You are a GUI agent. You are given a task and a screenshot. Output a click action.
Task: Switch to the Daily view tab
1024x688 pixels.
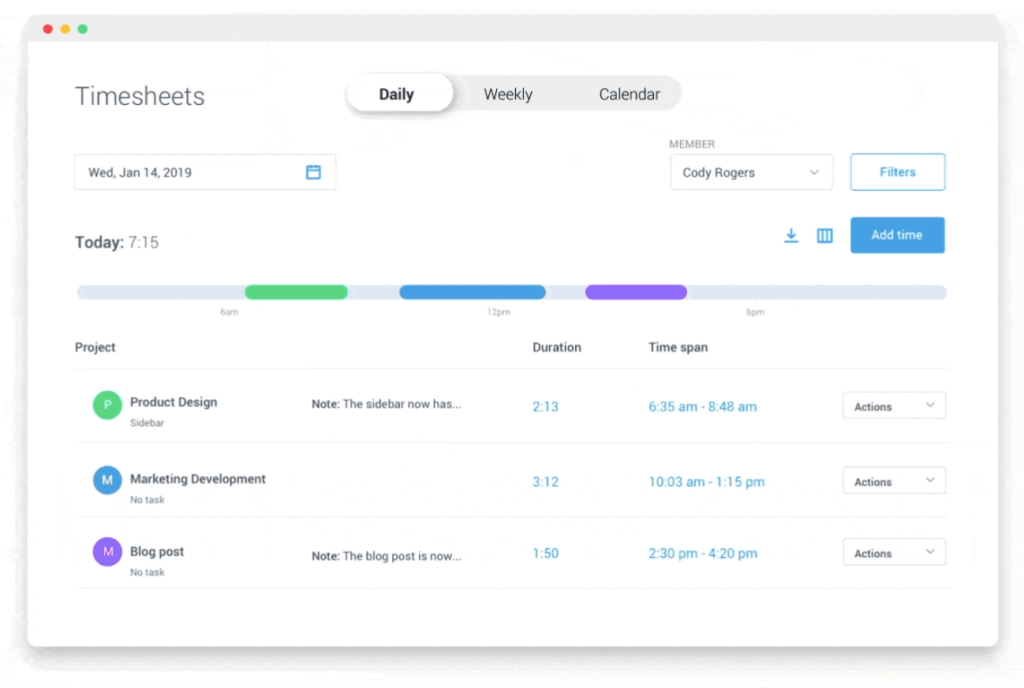[397, 94]
